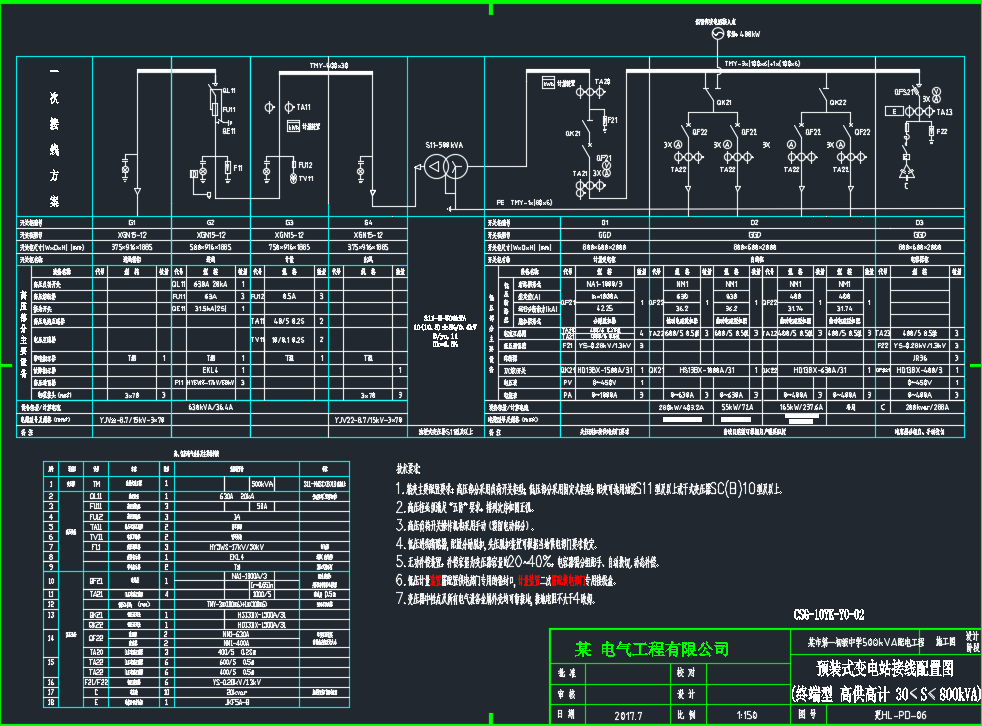Click the 'PE TMY-1x(60x6)' grounding bar label
982x726 pixels.
(524, 202)
